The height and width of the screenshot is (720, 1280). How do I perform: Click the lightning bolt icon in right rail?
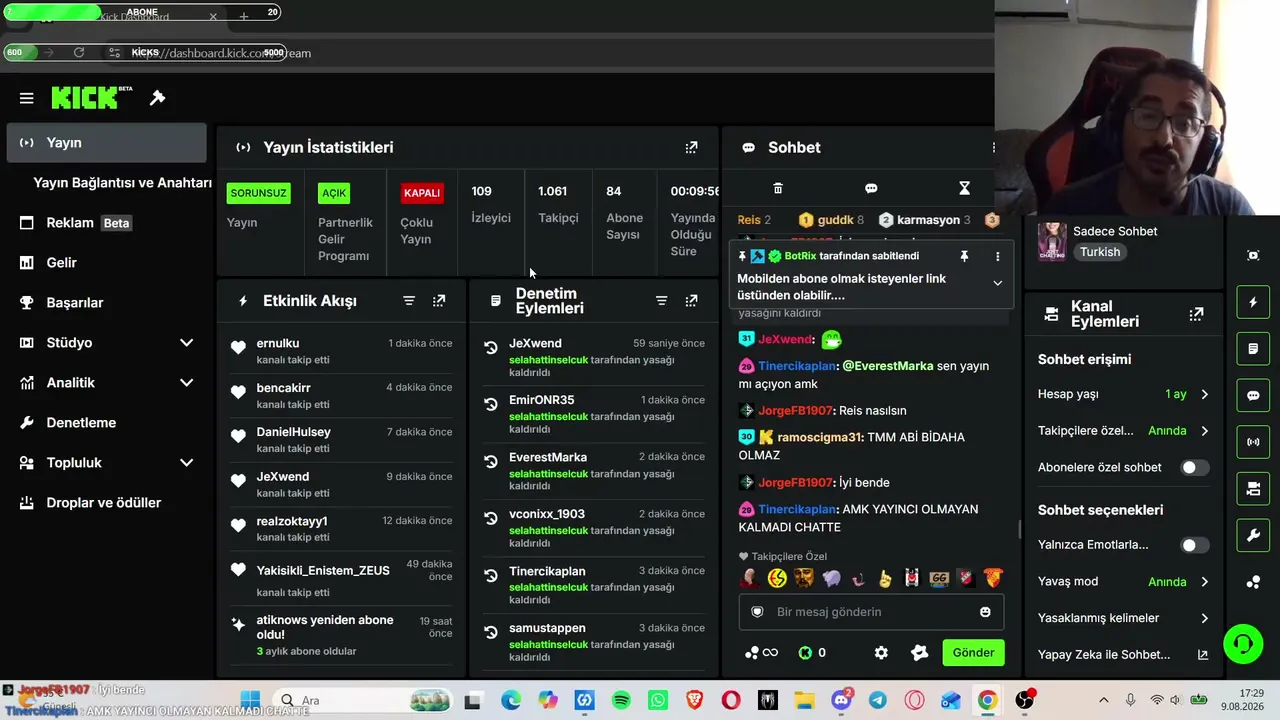(x=1253, y=302)
